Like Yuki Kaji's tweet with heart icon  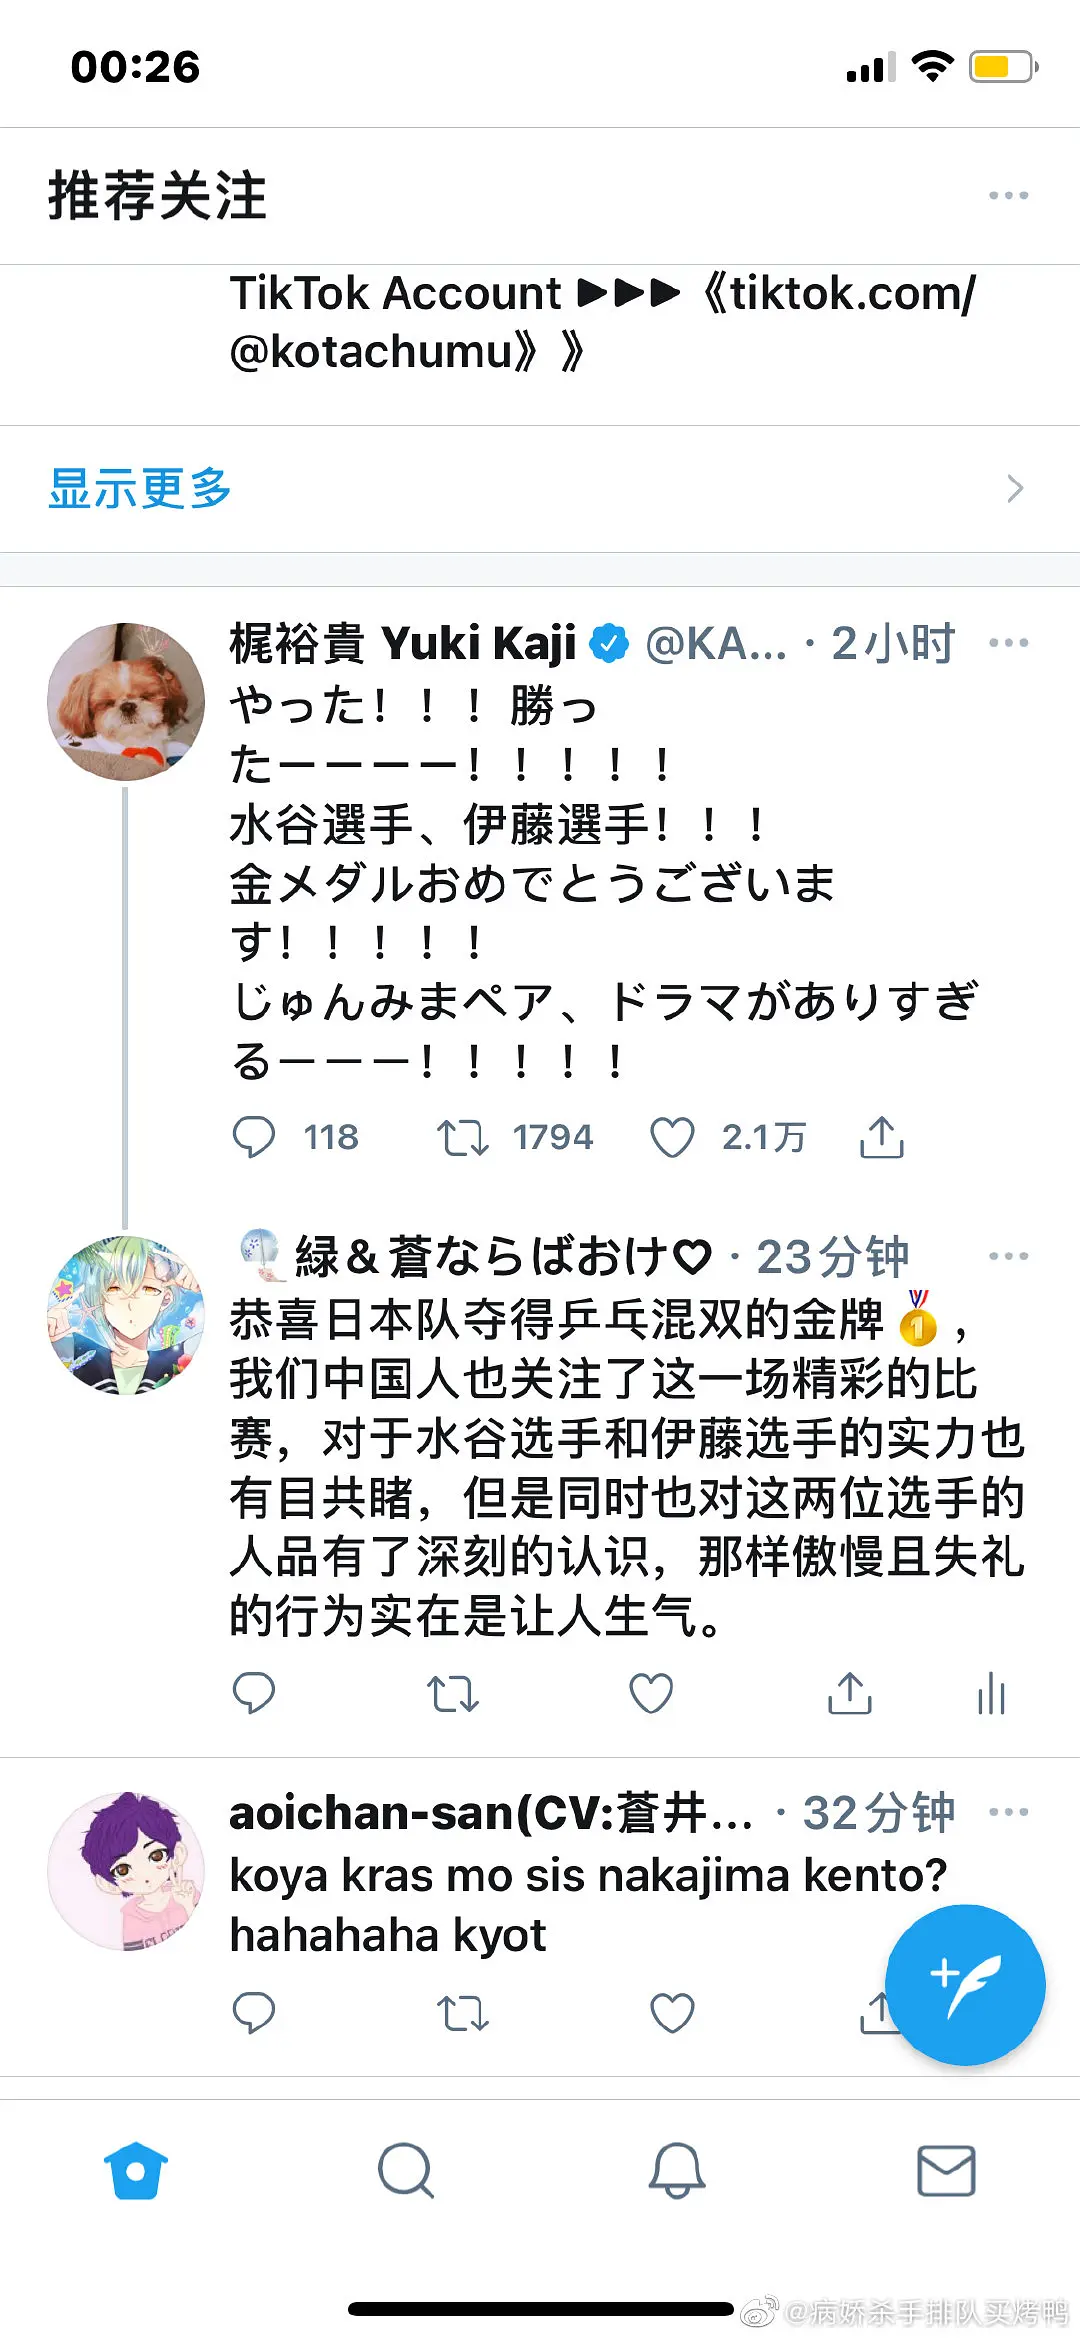672,1138
